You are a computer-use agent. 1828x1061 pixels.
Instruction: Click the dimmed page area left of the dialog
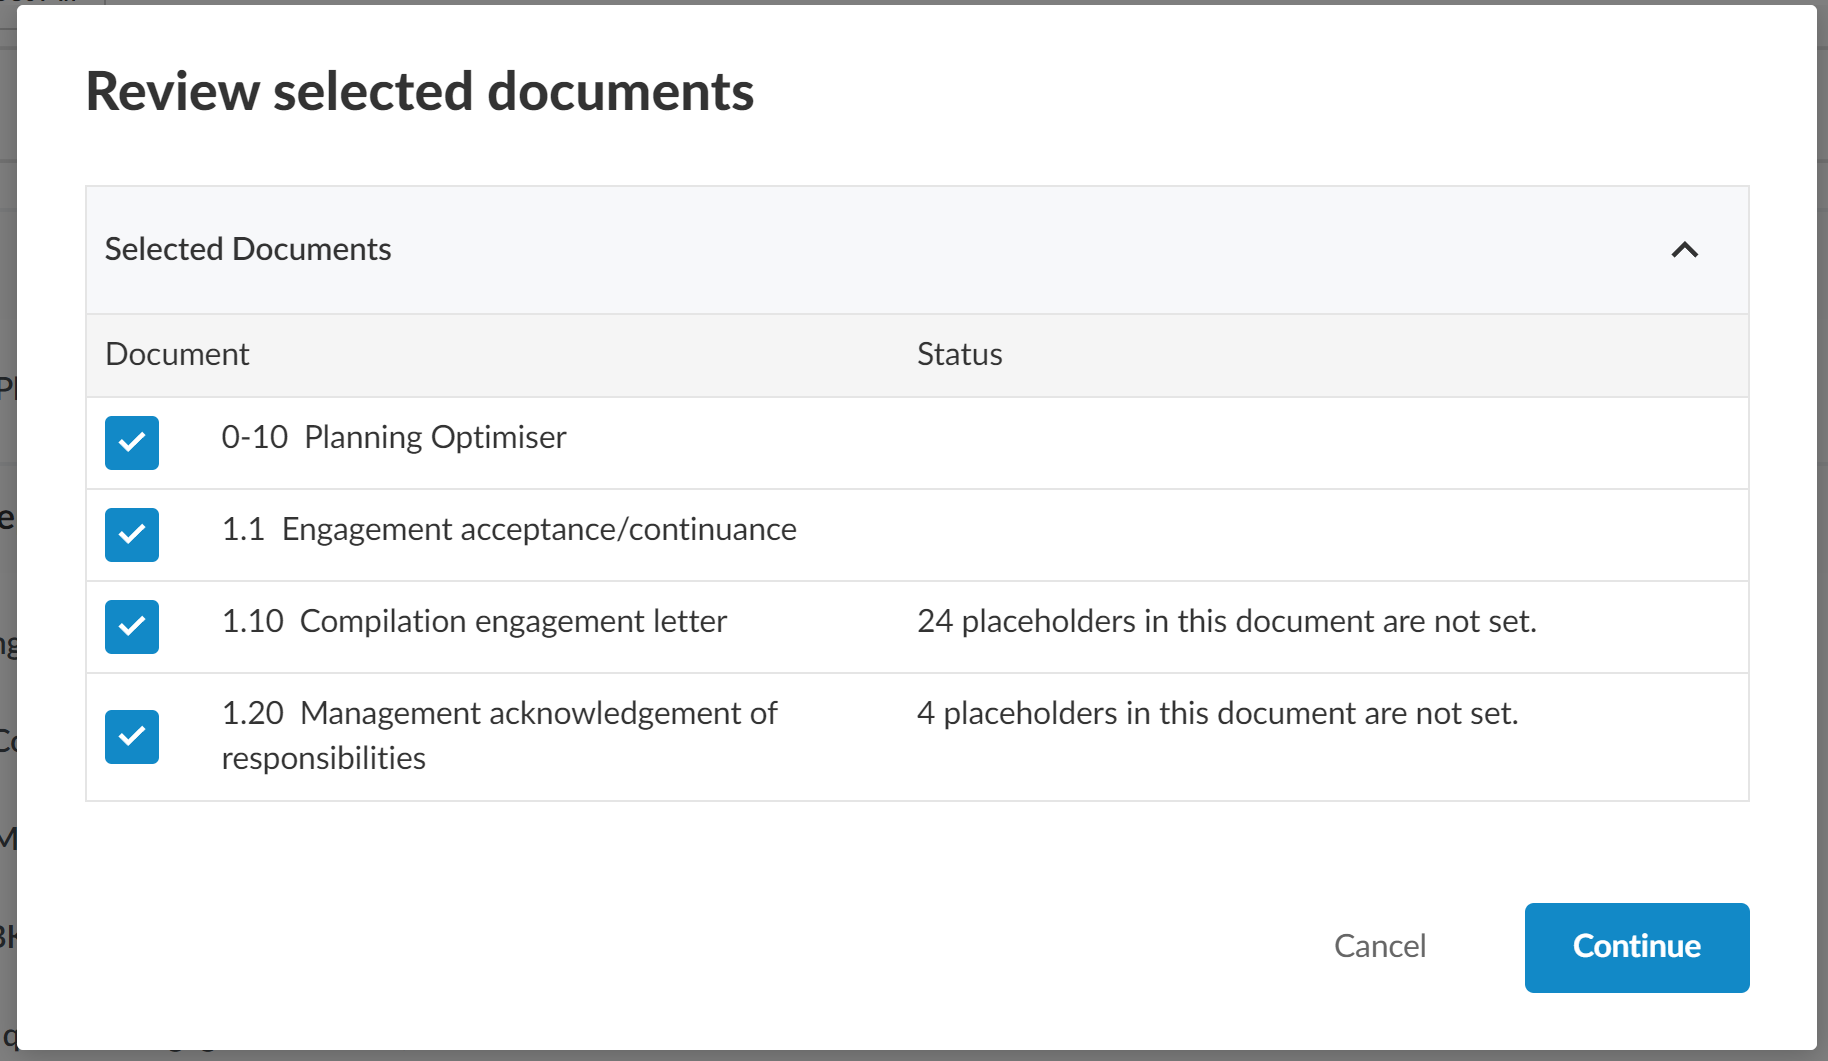point(7,600)
